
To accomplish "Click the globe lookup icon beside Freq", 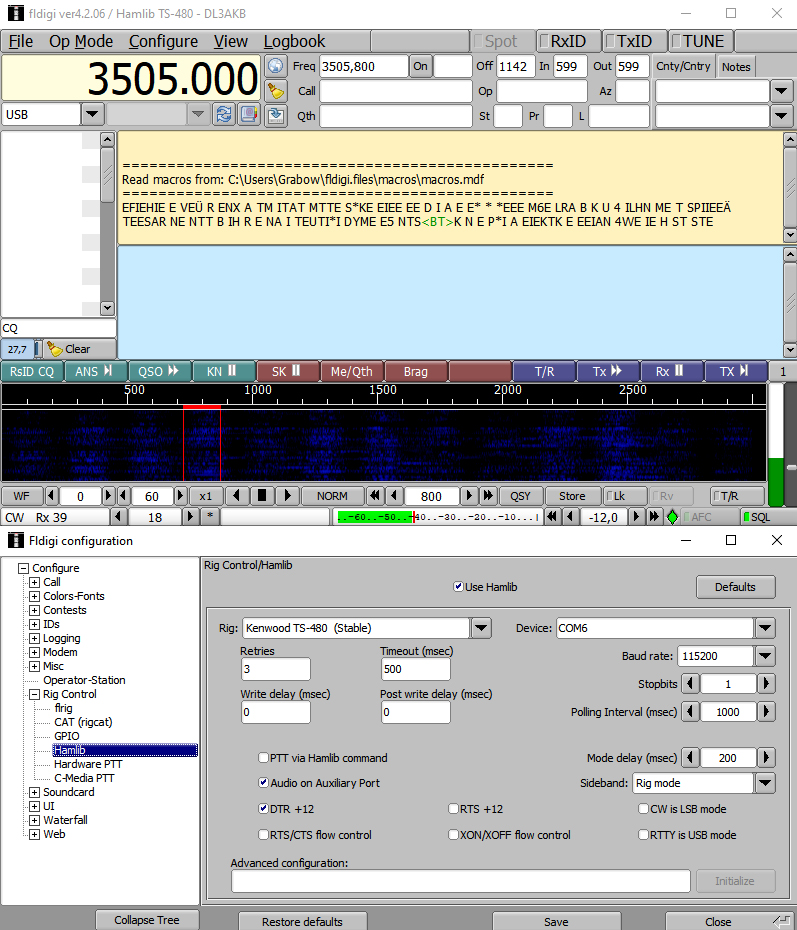I will click(x=277, y=66).
